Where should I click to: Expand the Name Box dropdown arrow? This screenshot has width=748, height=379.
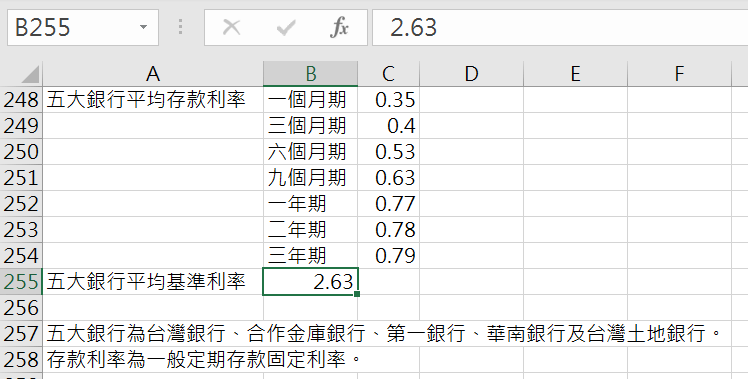[143, 27]
